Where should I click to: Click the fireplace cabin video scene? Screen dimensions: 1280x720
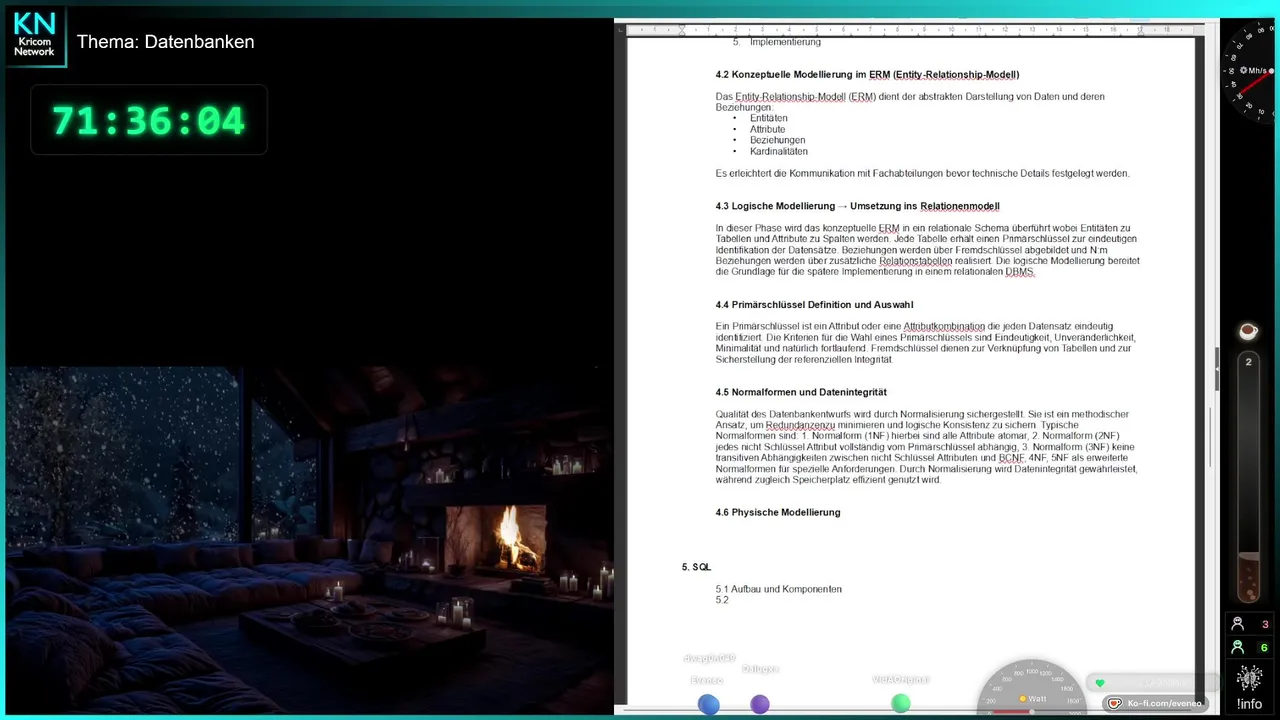[309, 540]
